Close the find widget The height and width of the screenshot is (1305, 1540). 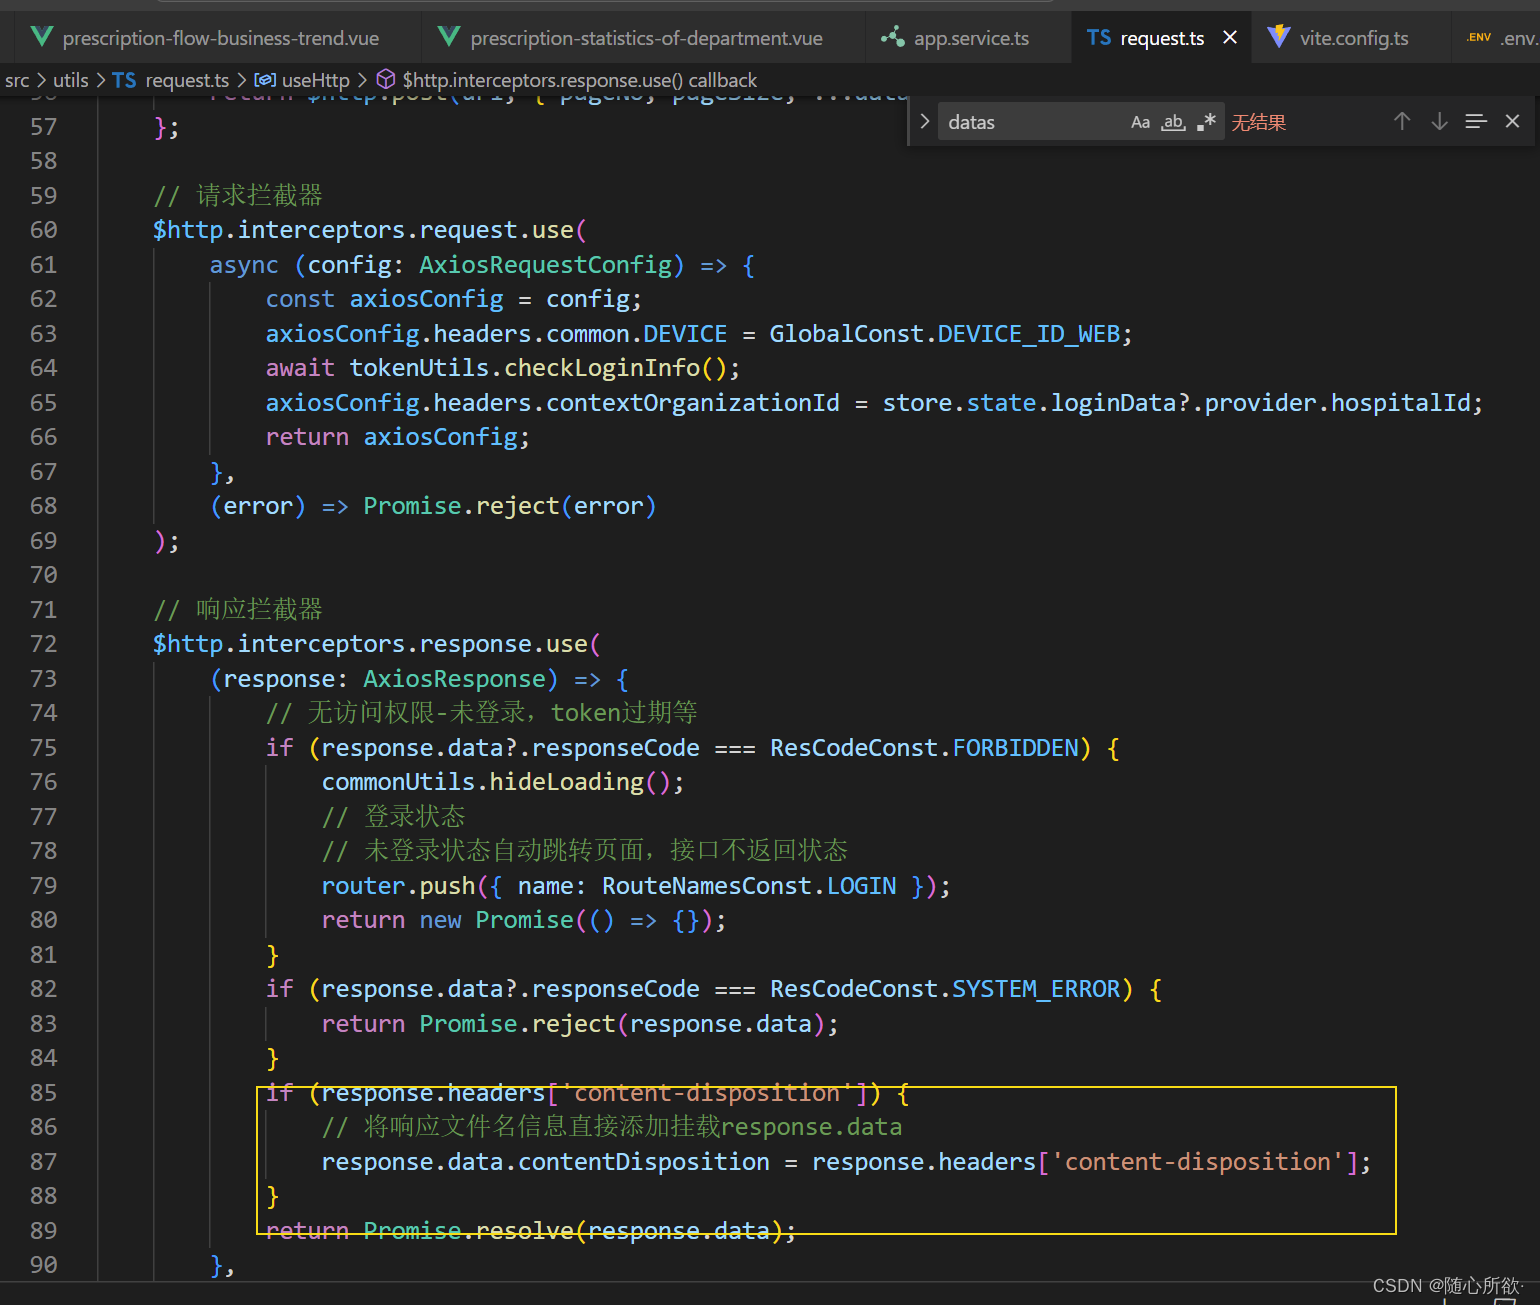(1512, 121)
